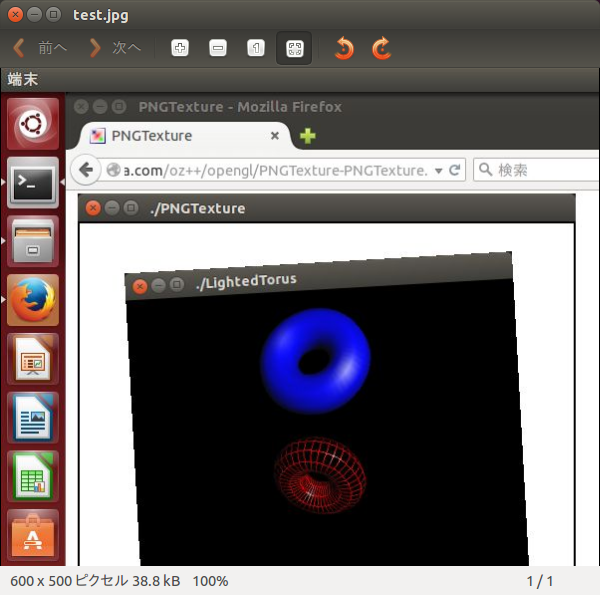Click the 検索 search field

tap(536, 170)
